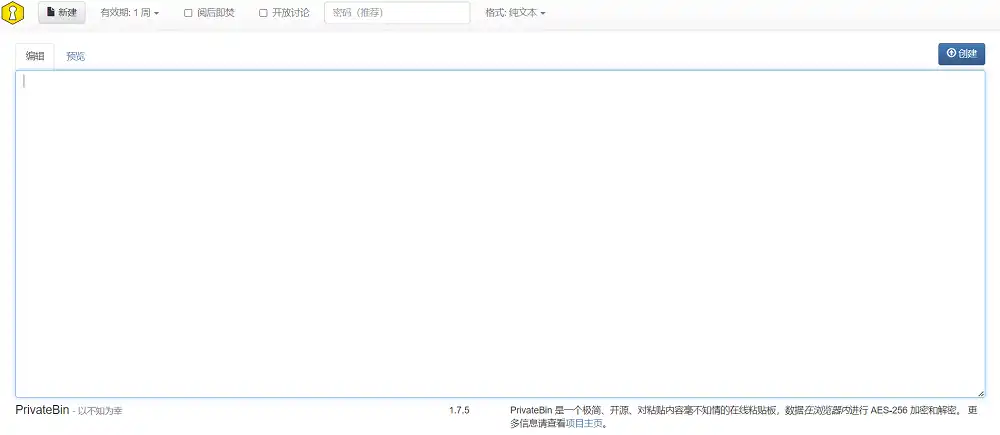The image size is (1000, 435).
Task: Tick the 阅后即焚 checkbox
Action: pyautogui.click(x=188, y=13)
